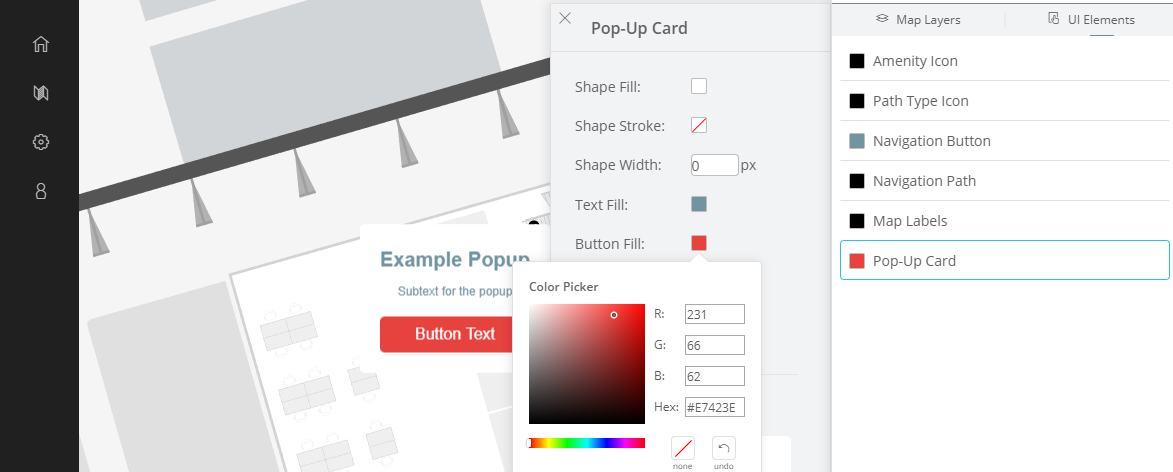Viewport: 1173px width, 472px height.
Task: Open the Shape Stroke color swatch
Action: (699, 125)
